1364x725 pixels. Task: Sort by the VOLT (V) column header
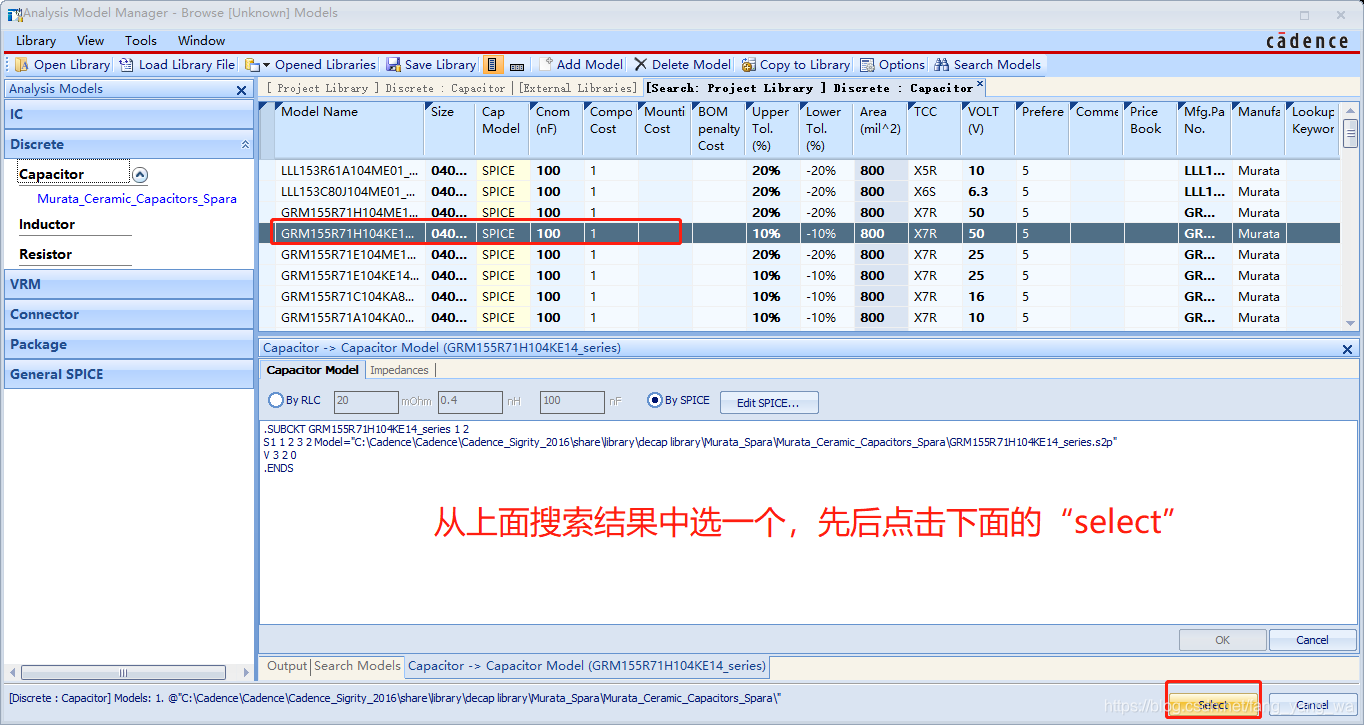pyautogui.click(x=987, y=128)
